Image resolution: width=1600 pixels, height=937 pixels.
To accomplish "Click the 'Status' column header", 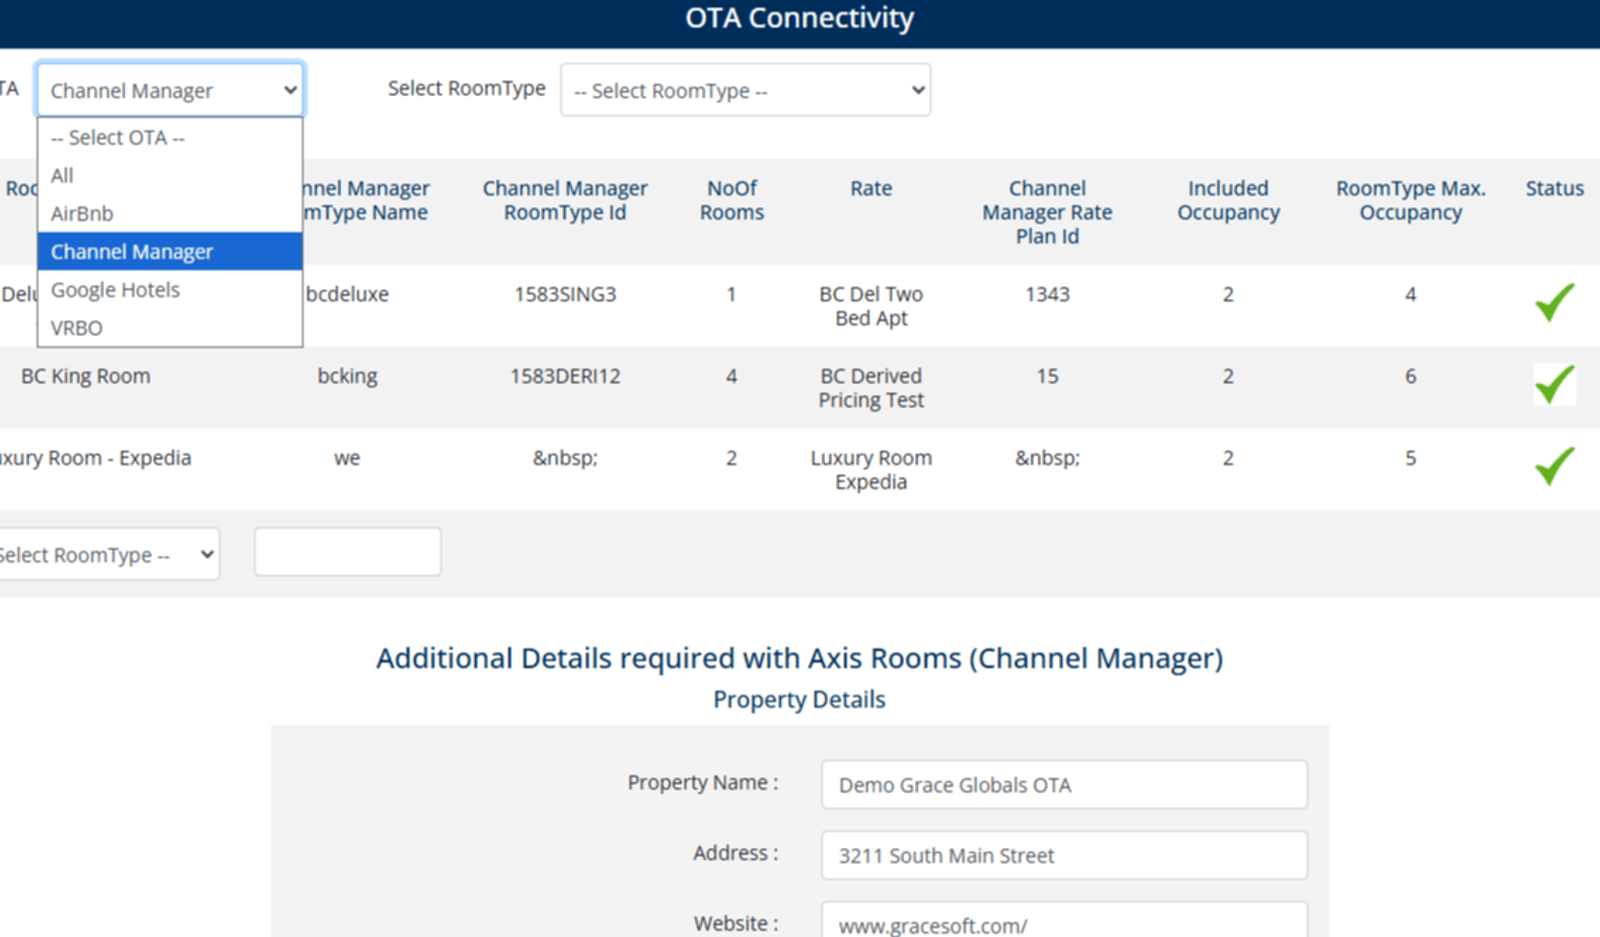I will 1554,188.
